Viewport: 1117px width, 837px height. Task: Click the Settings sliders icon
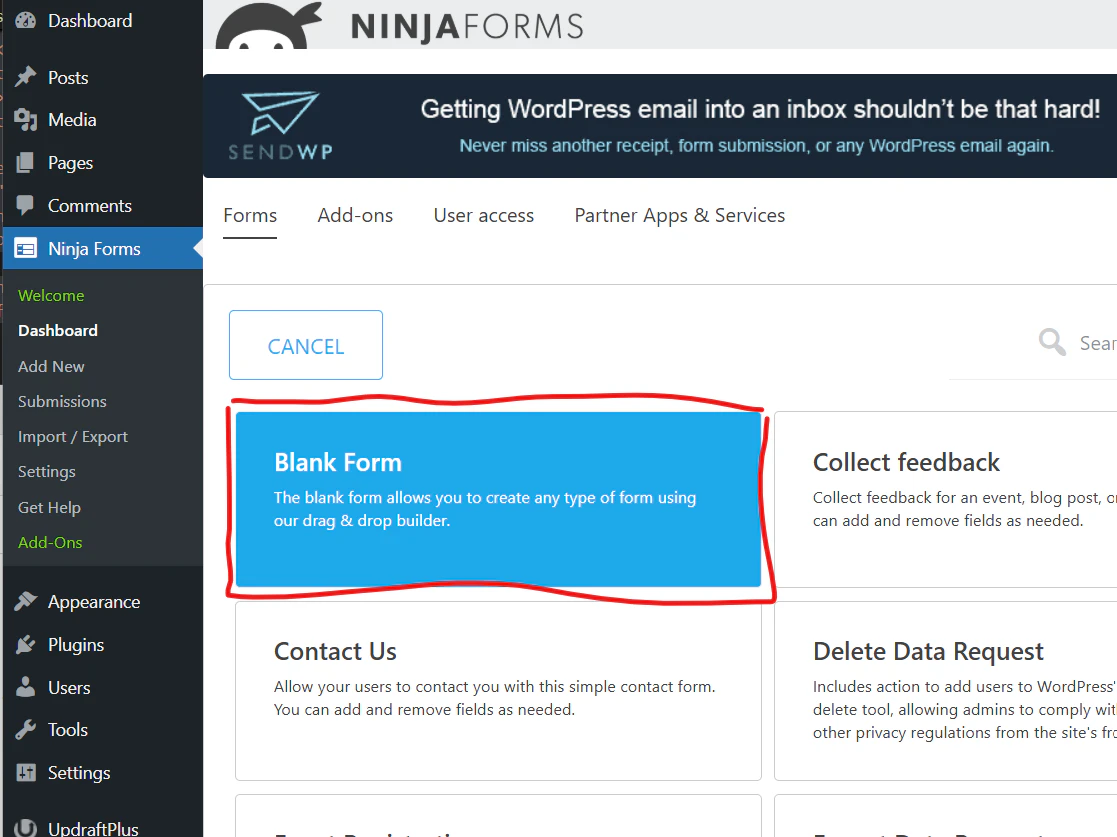[26, 772]
